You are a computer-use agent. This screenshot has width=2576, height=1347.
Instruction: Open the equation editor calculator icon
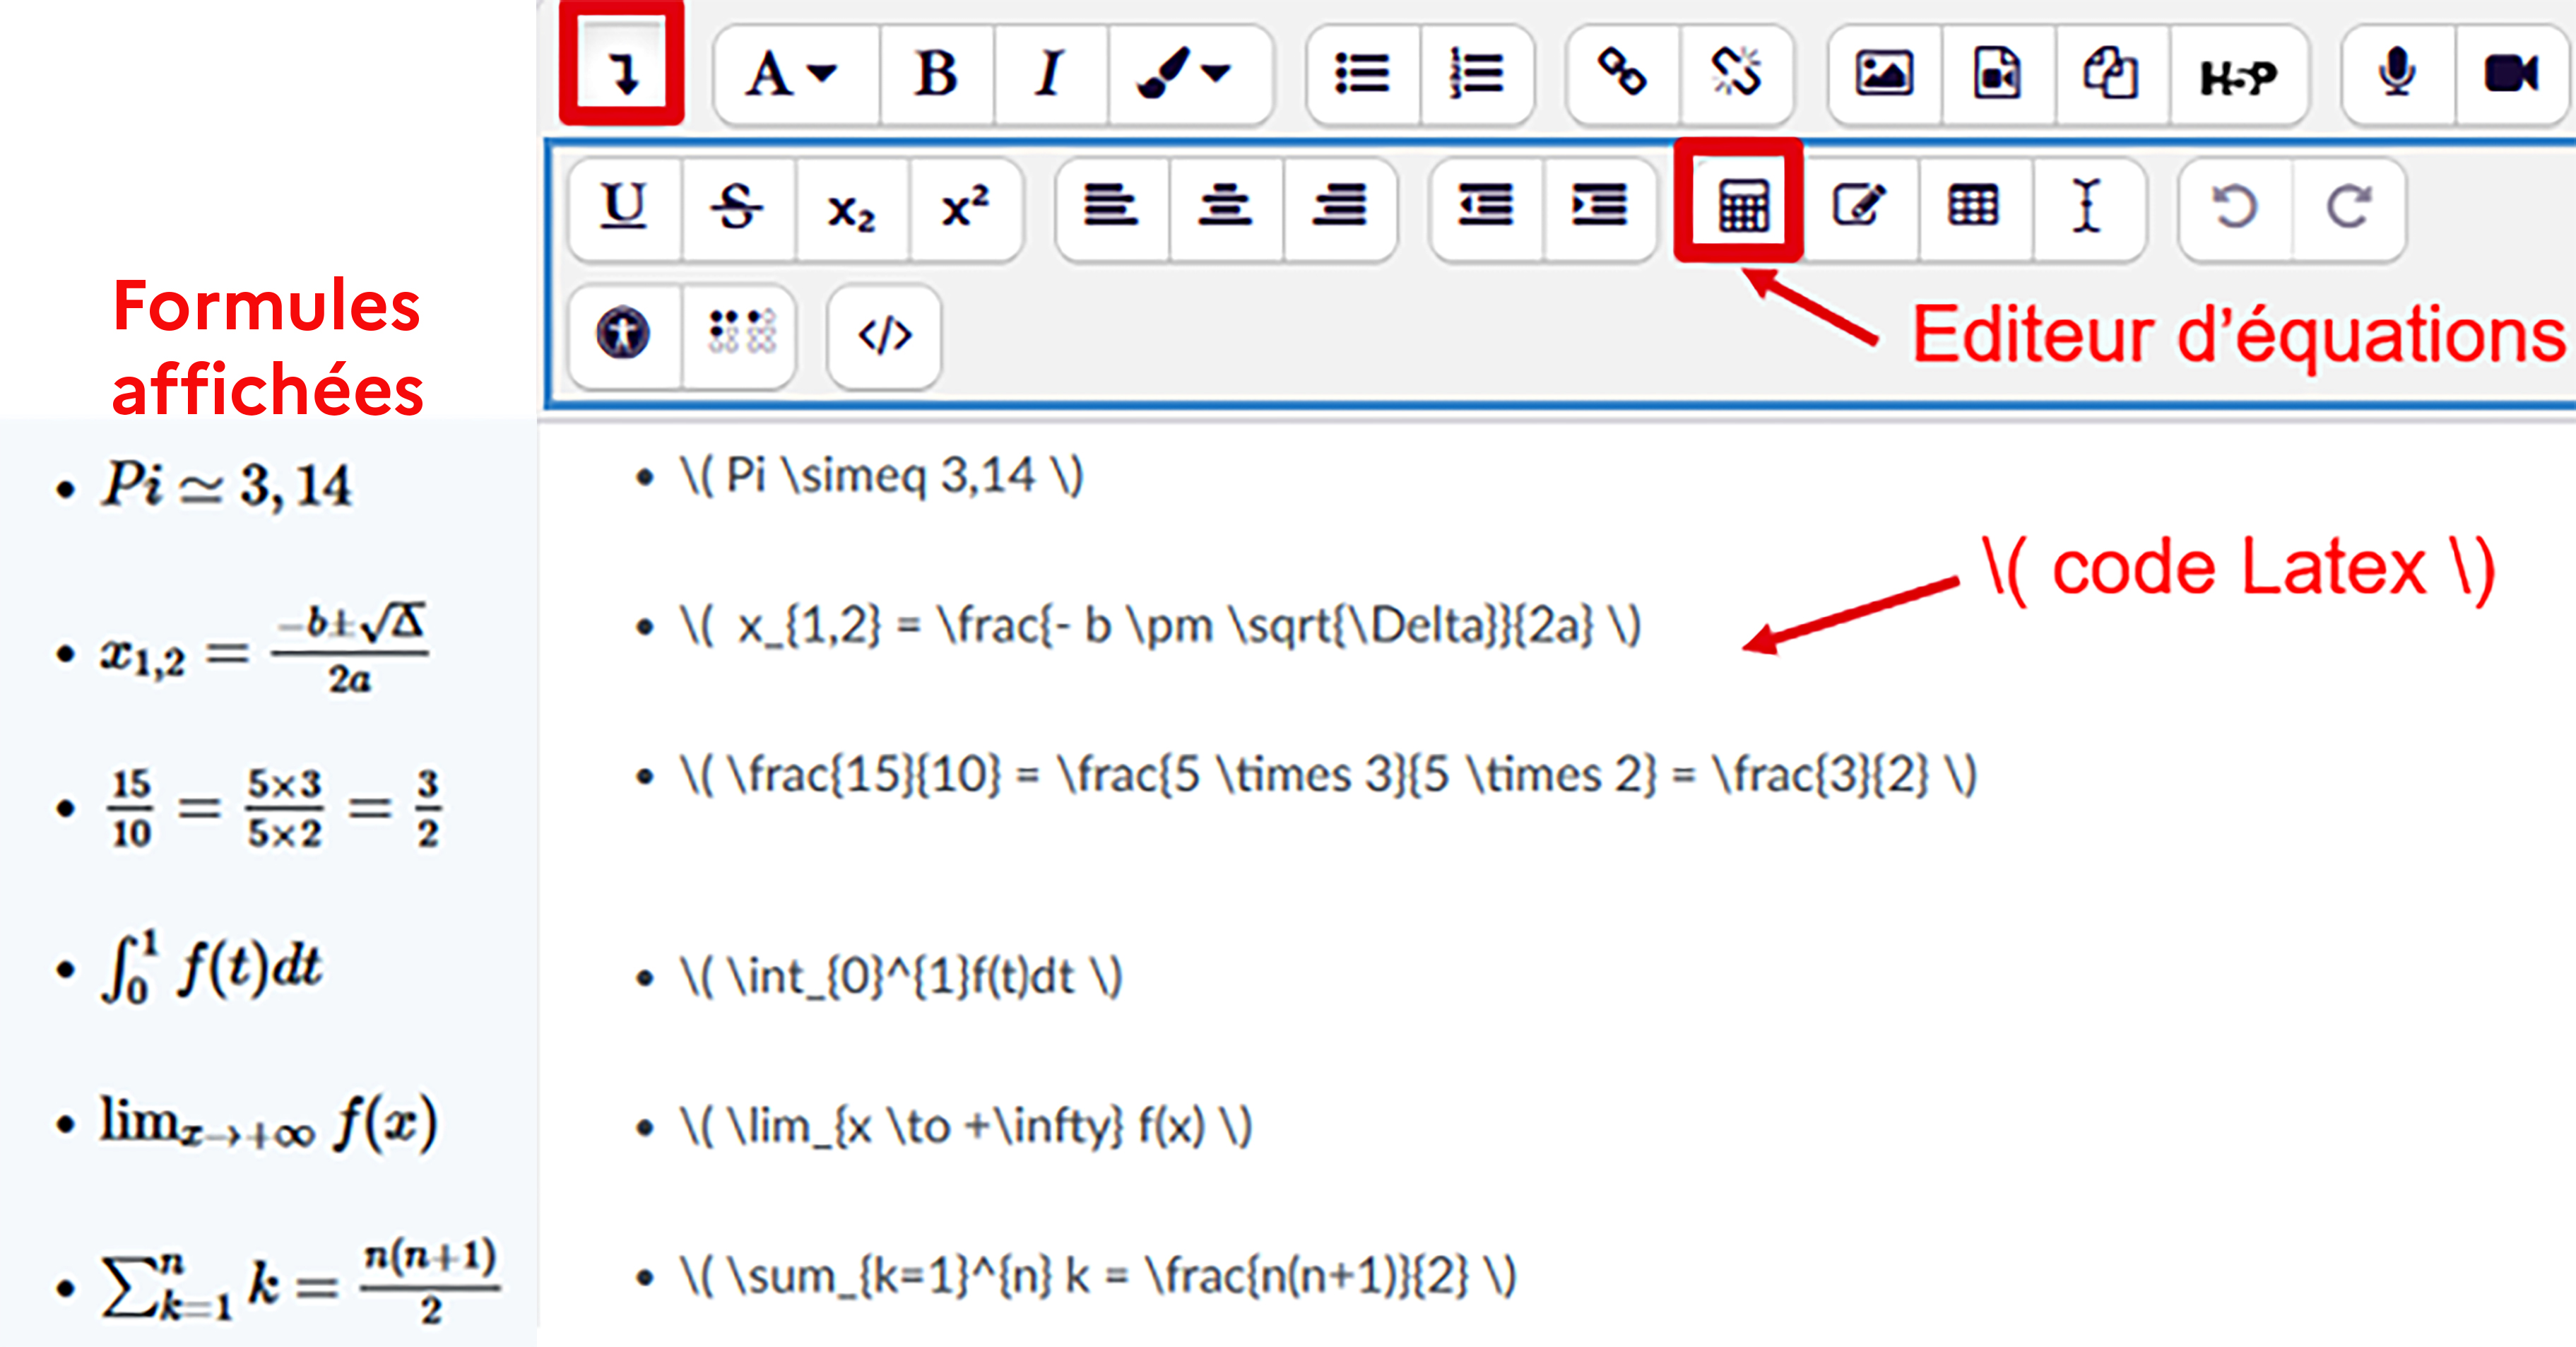point(1742,206)
